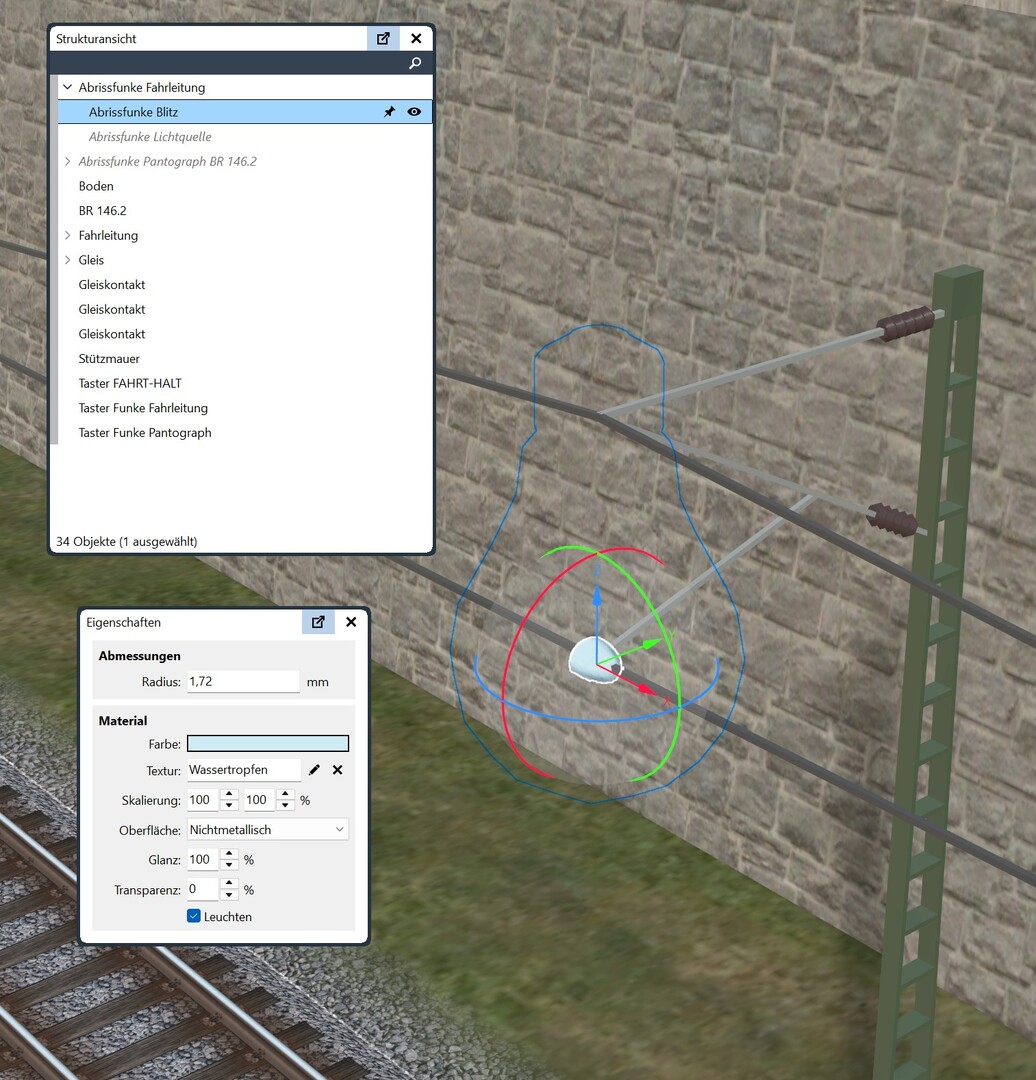Toggle visibility of Abrissfunke Blitz
This screenshot has height=1080, width=1036.
coord(414,112)
